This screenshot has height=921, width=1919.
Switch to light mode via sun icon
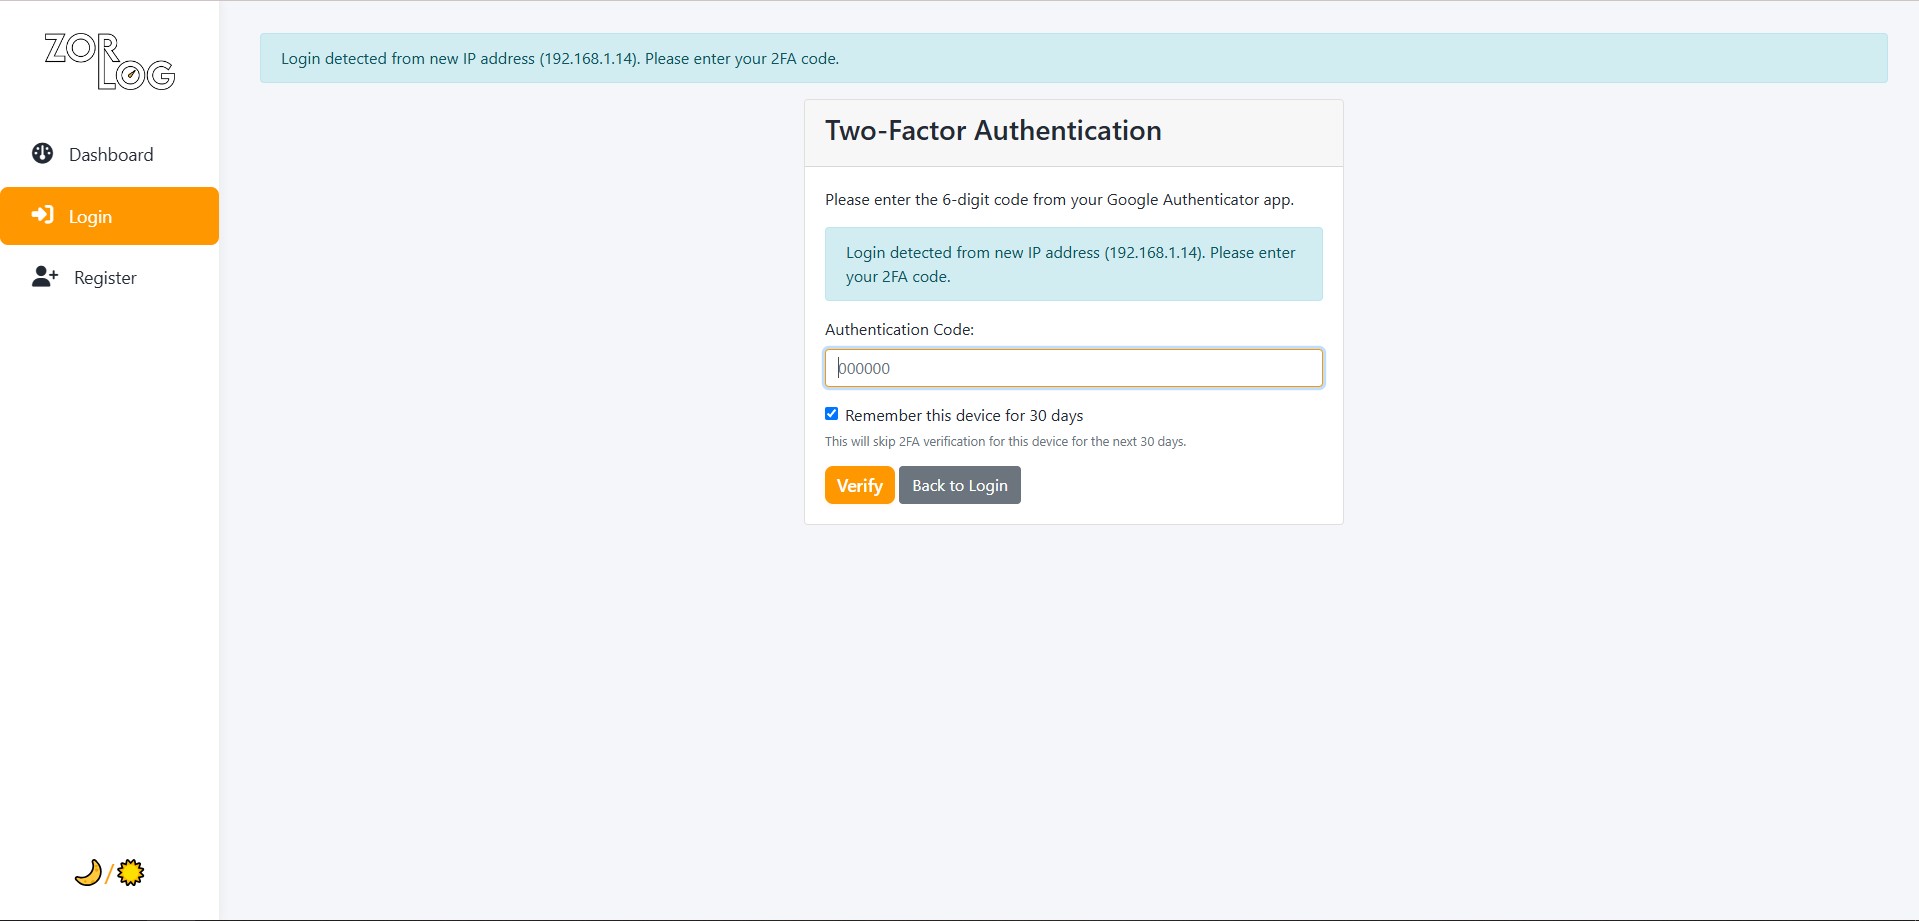131,873
